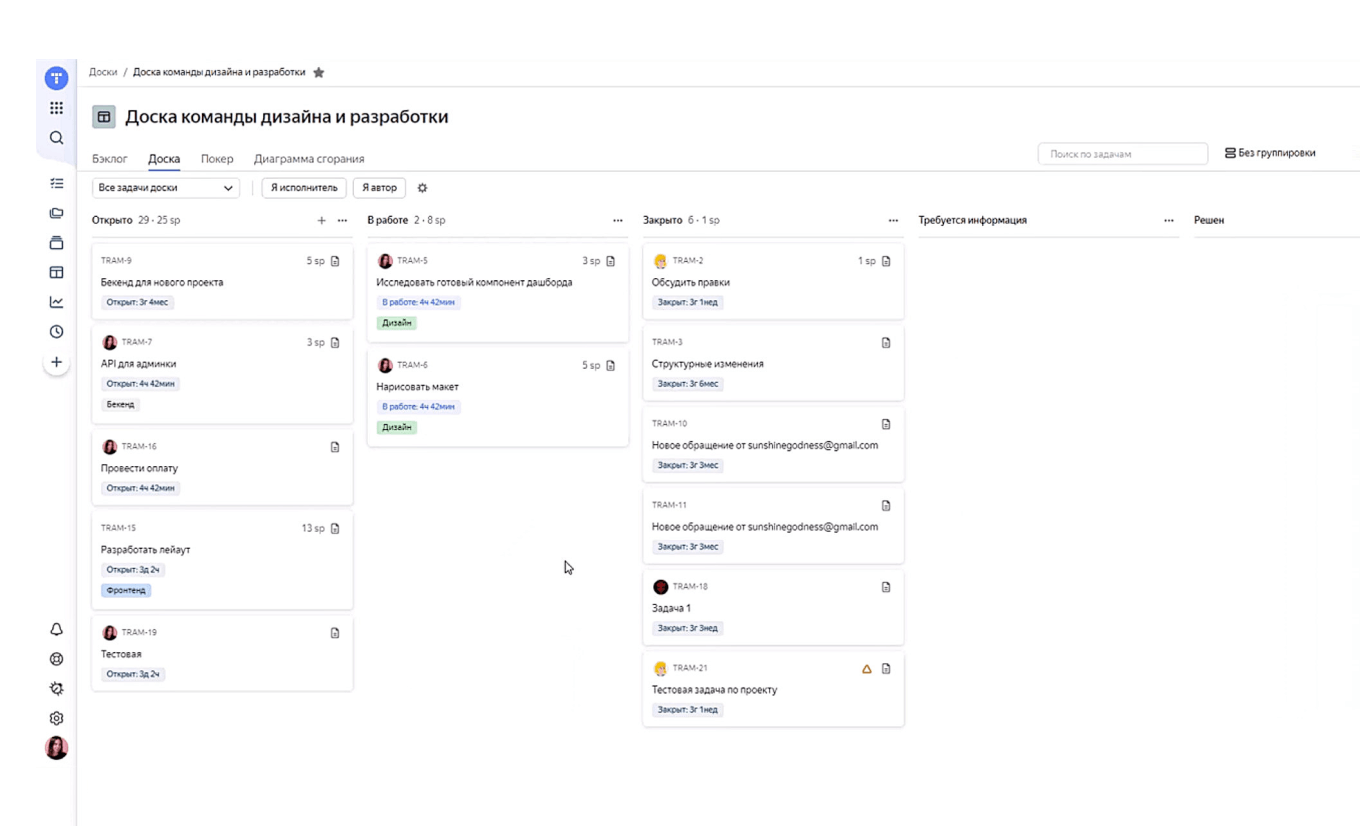Toggle the 'Я исполнитель' filter

304,187
